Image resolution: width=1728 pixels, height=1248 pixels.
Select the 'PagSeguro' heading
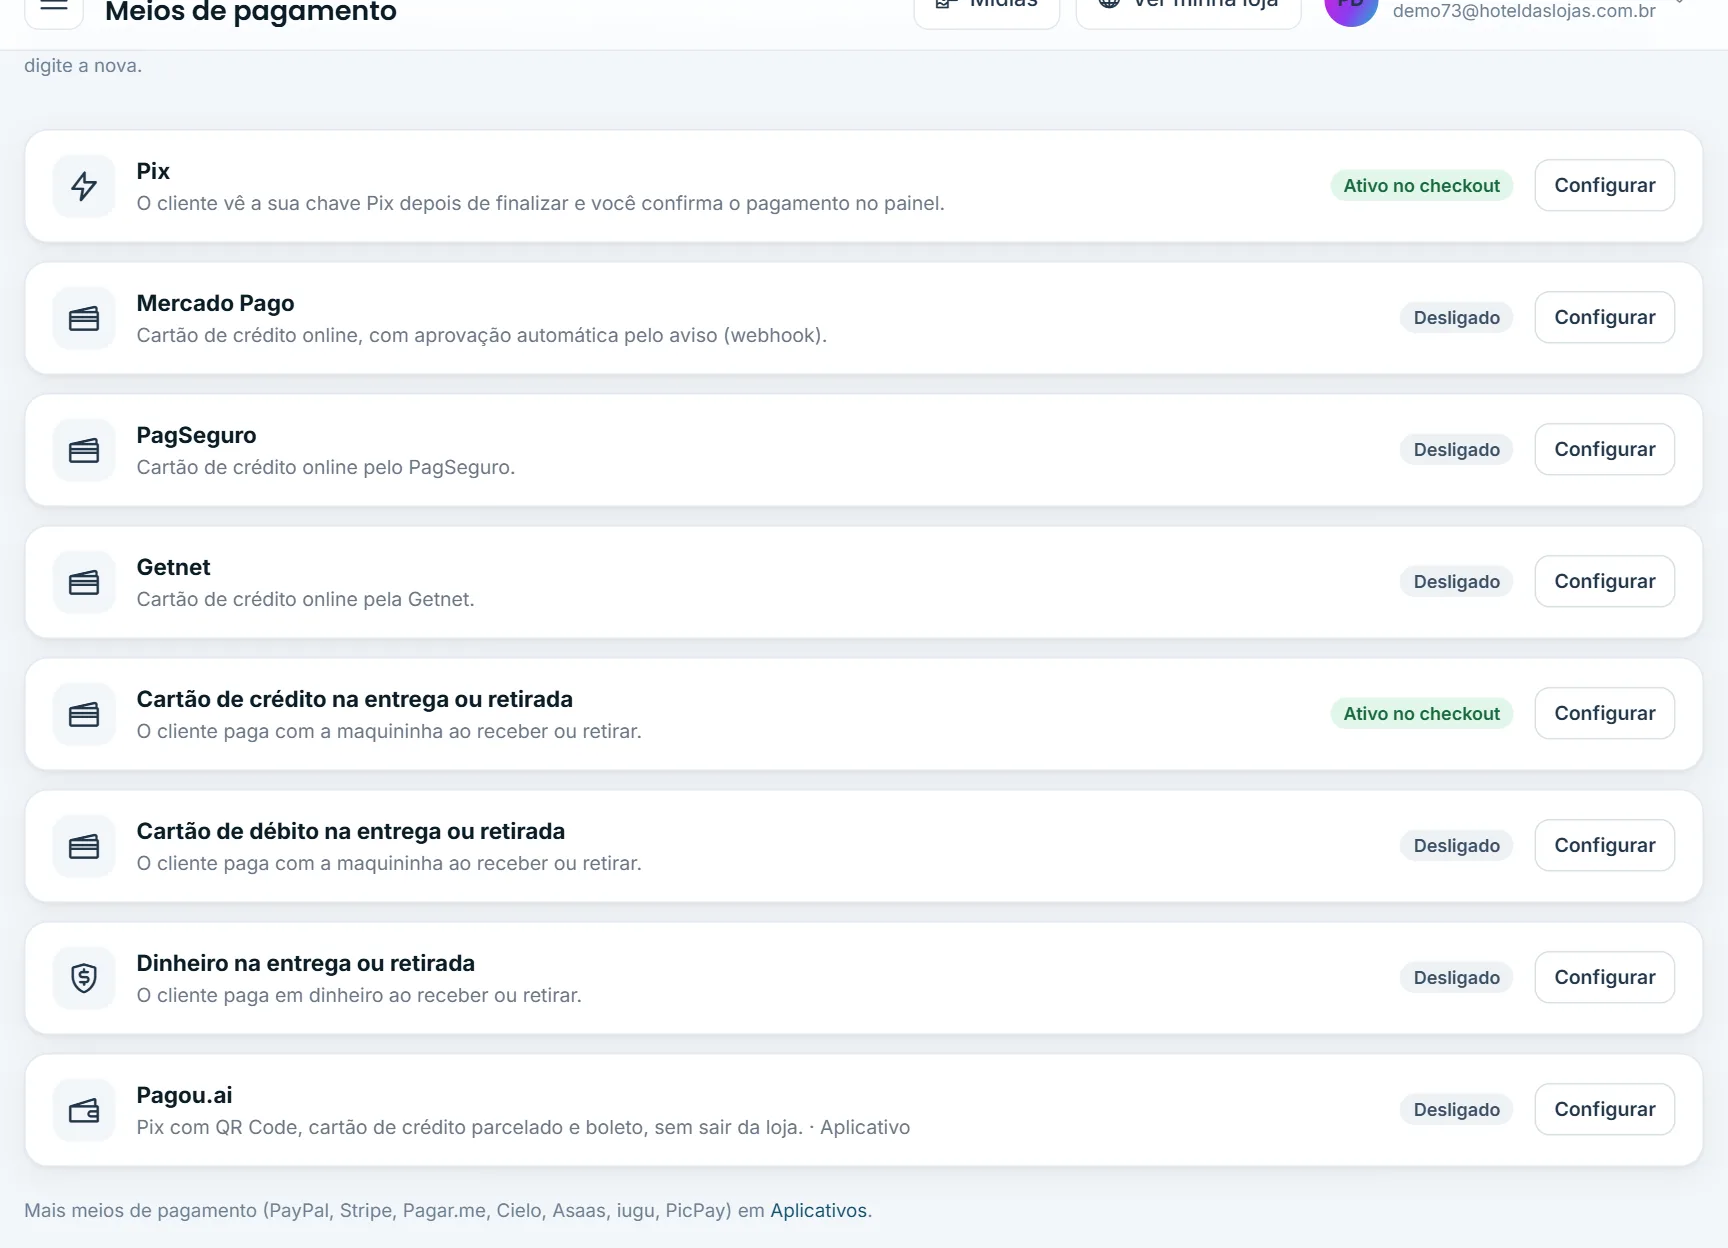196,435
